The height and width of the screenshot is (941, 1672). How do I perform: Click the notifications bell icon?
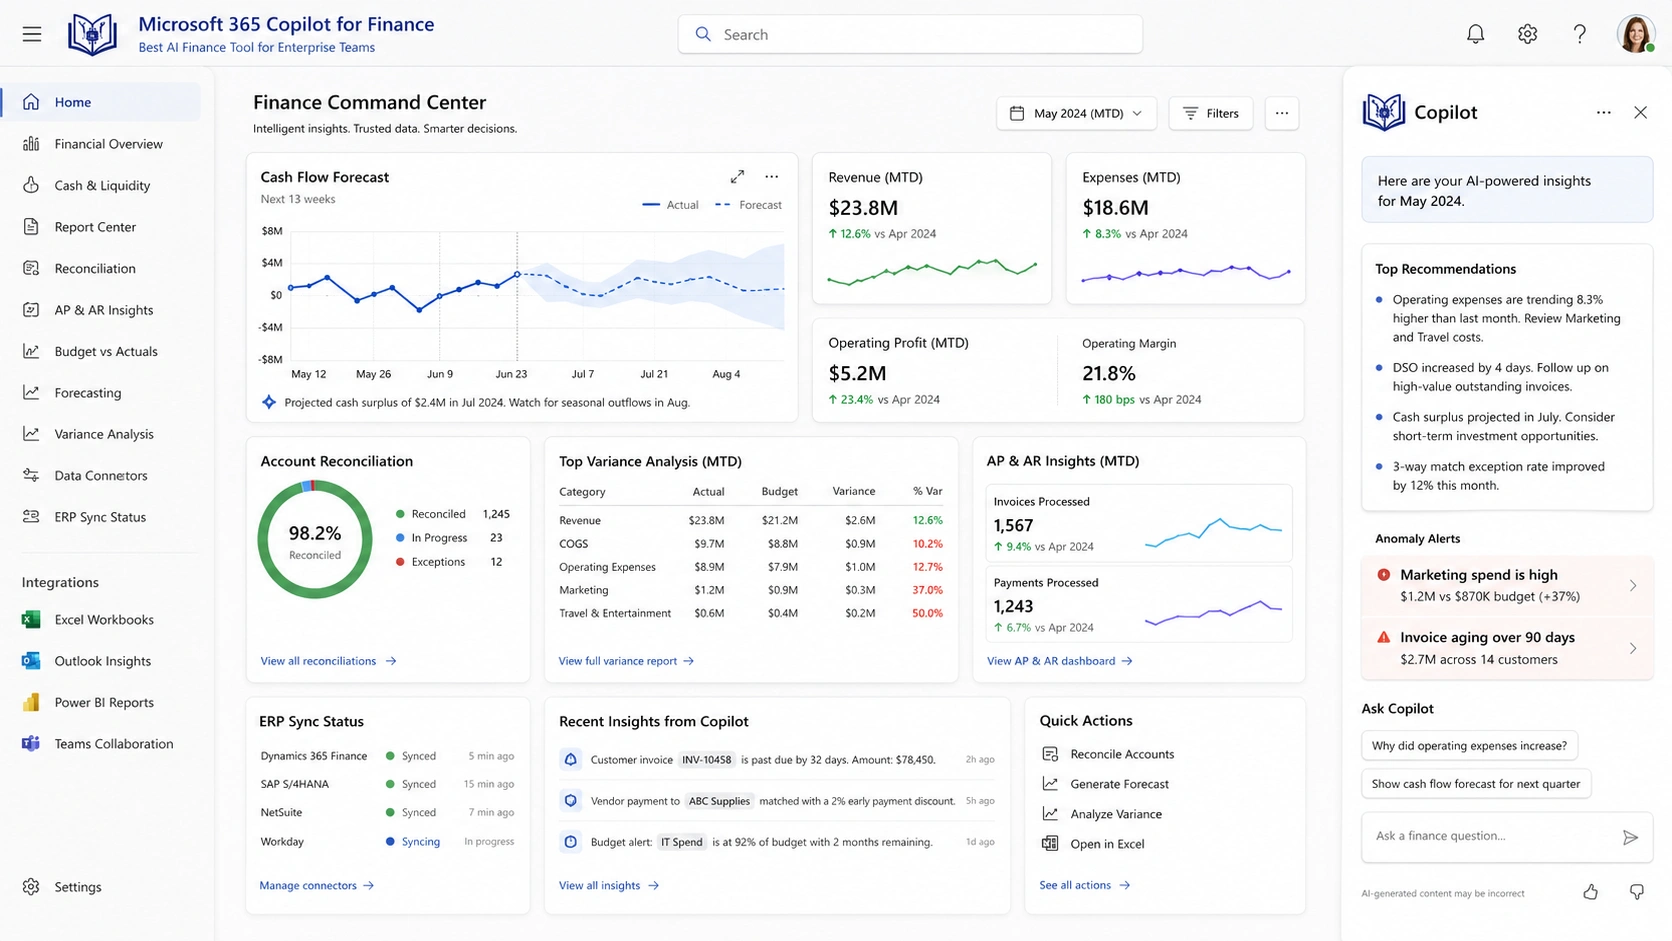[x=1475, y=34]
